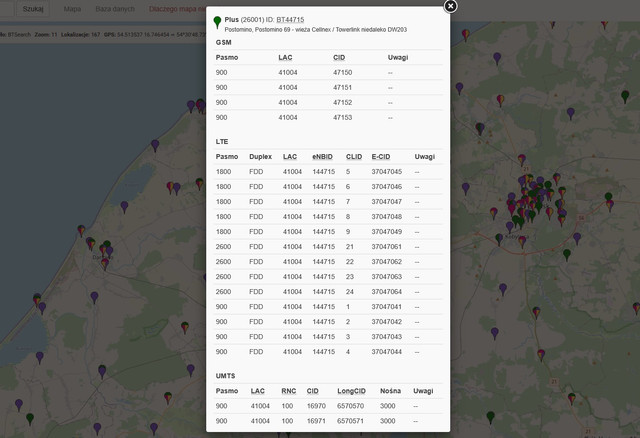The width and height of the screenshot is (640, 438).
Task: Click the CLID column header
Action: 354,157
